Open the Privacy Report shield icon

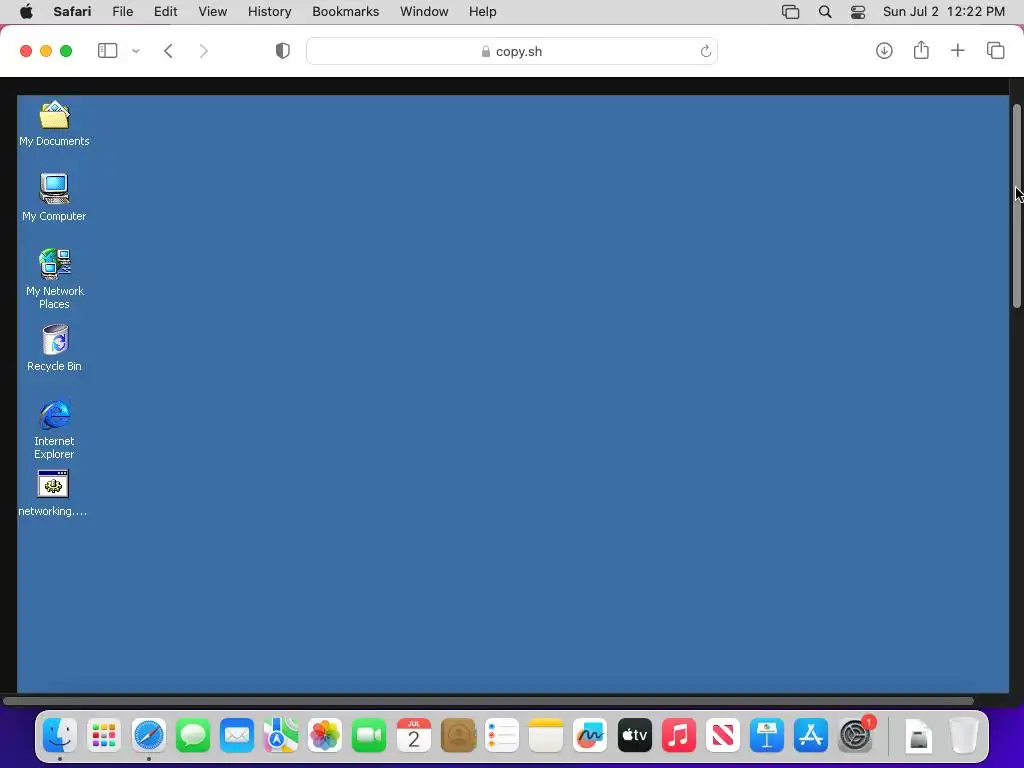point(283,51)
